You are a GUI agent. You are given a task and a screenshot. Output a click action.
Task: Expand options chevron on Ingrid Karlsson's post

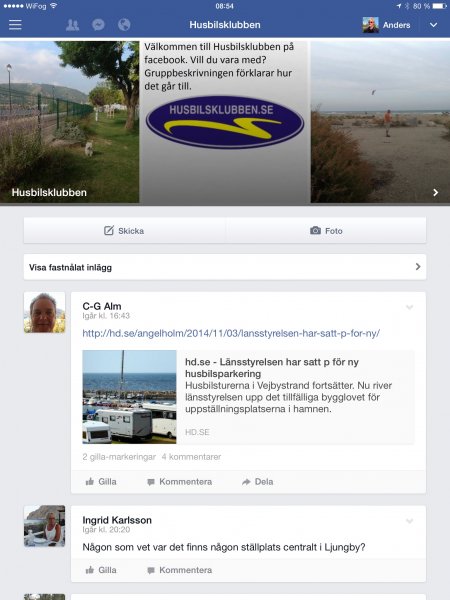(409, 521)
